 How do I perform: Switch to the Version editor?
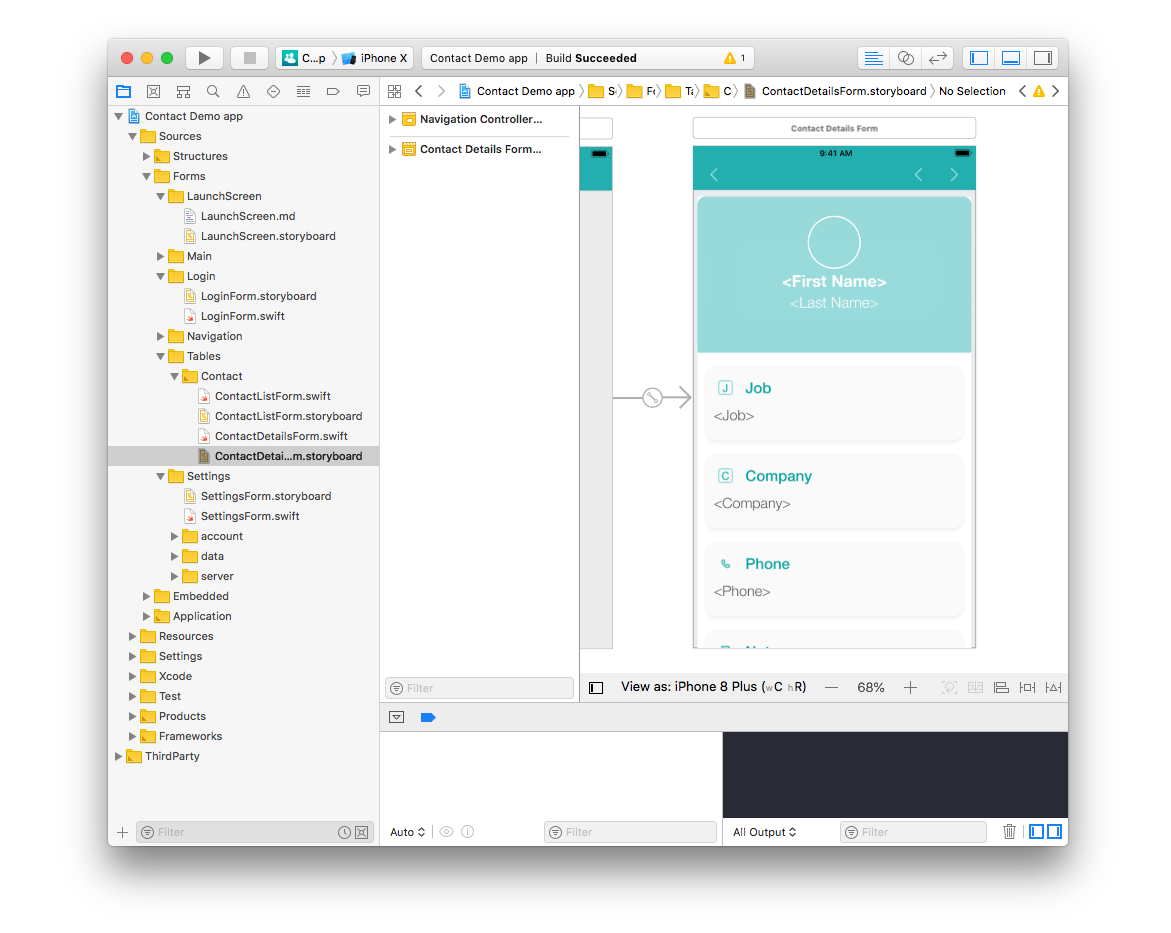click(937, 58)
